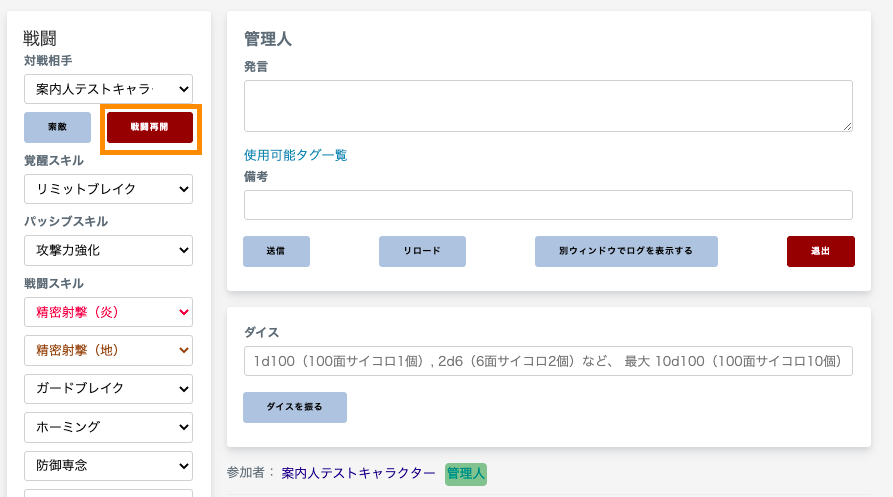The height and width of the screenshot is (497, 893).
Task: Open the ガードブレイク dropdown
Action: point(108,388)
